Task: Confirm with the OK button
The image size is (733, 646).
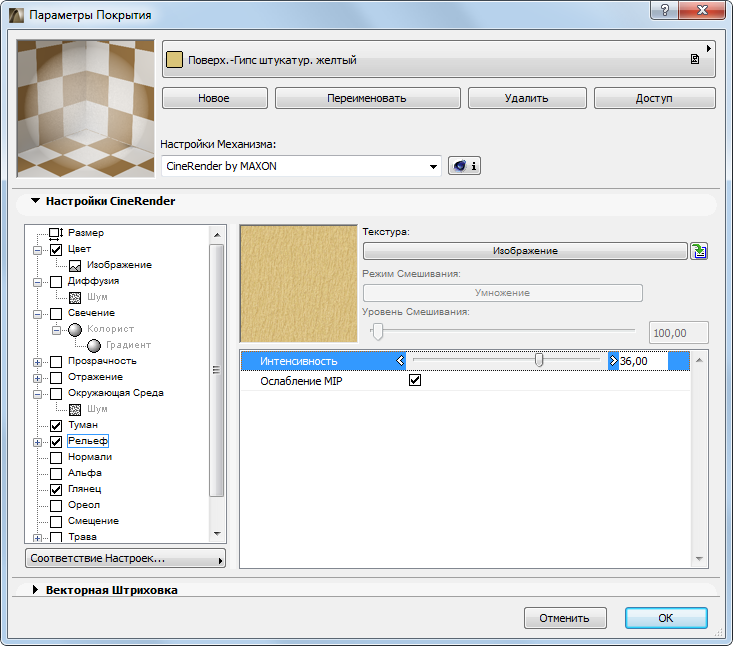Action: [x=666, y=618]
